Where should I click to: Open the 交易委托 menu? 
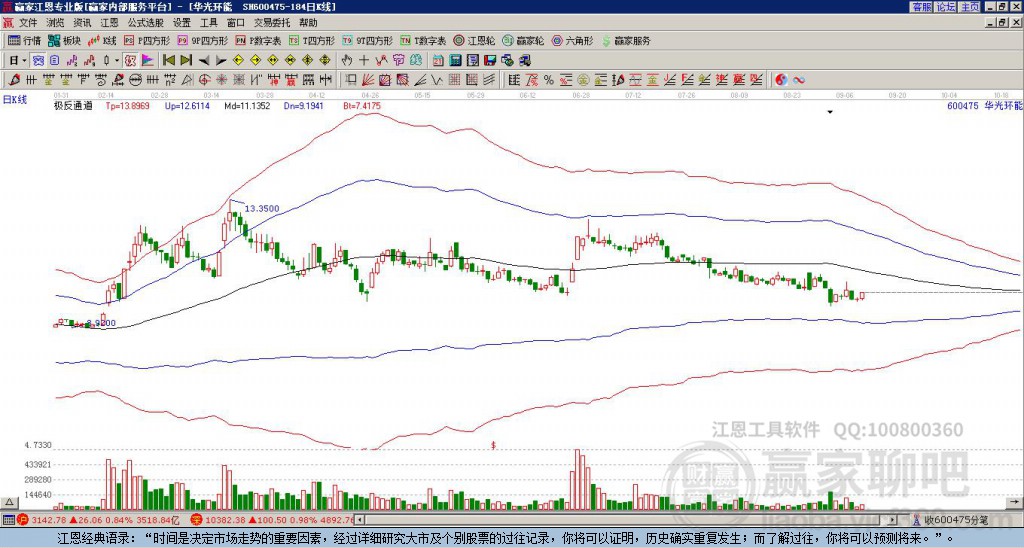pos(272,23)
